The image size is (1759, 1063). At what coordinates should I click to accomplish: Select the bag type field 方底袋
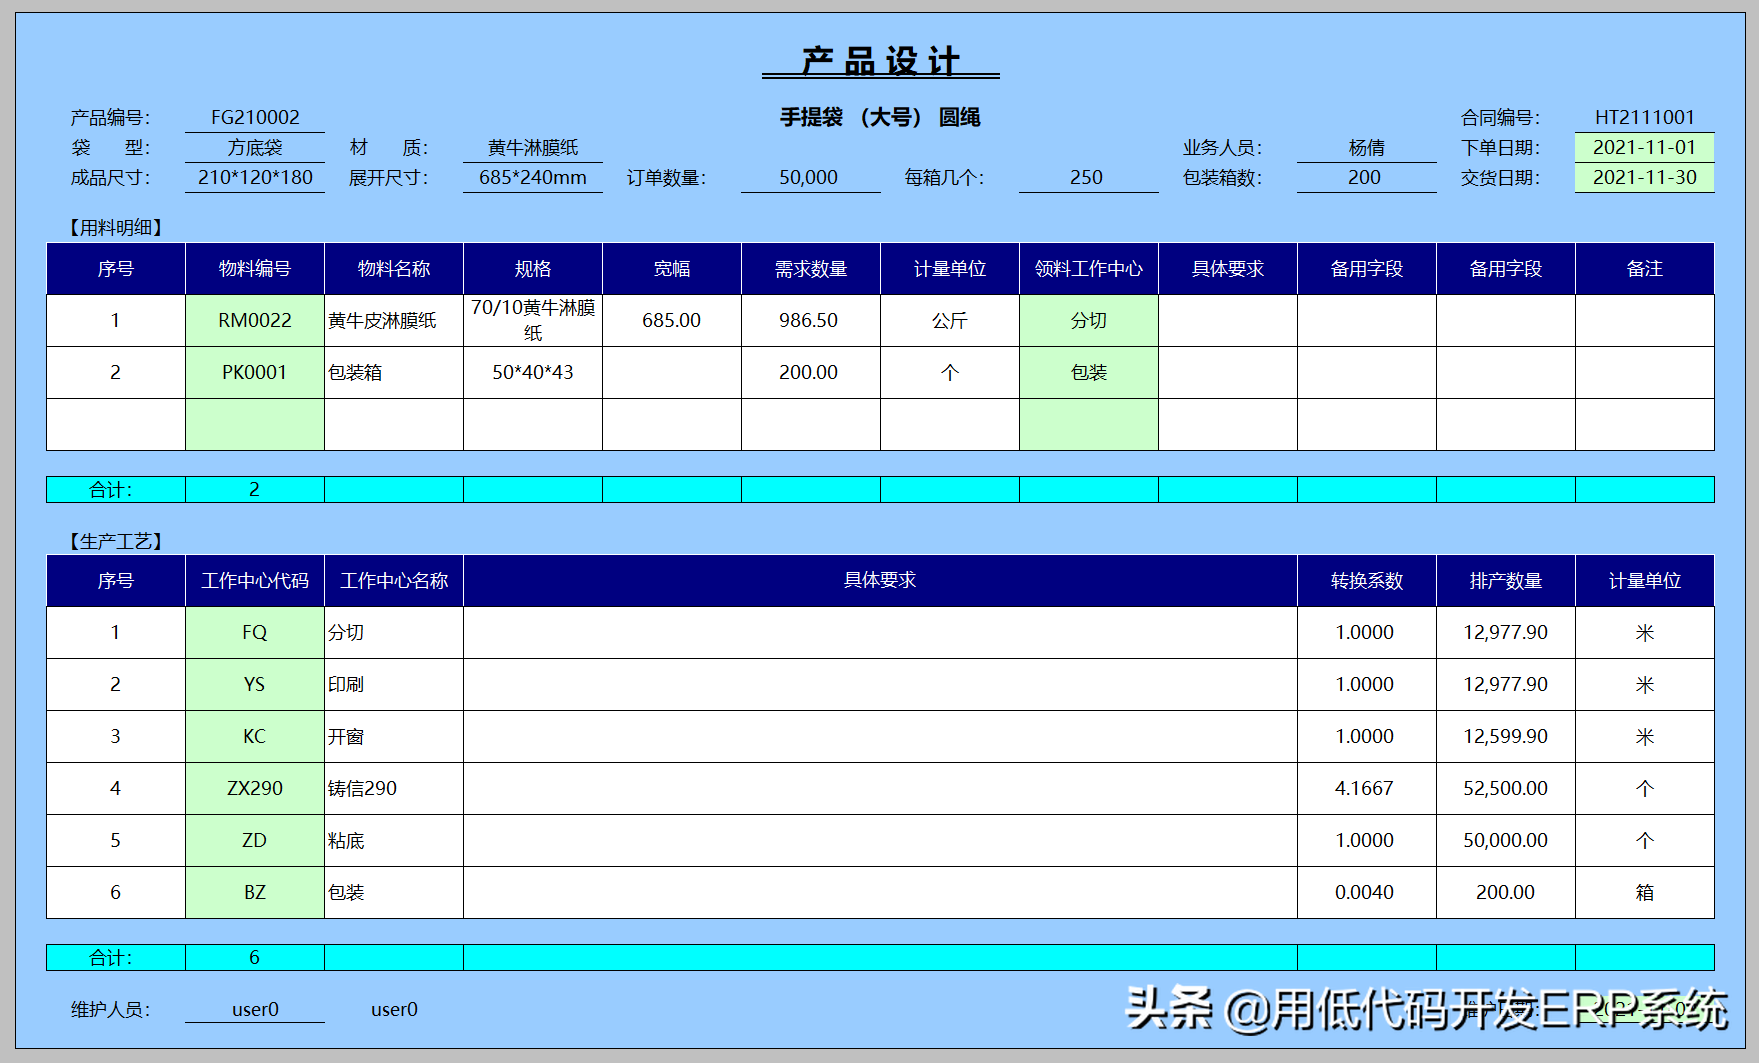(x=255, y=148)
